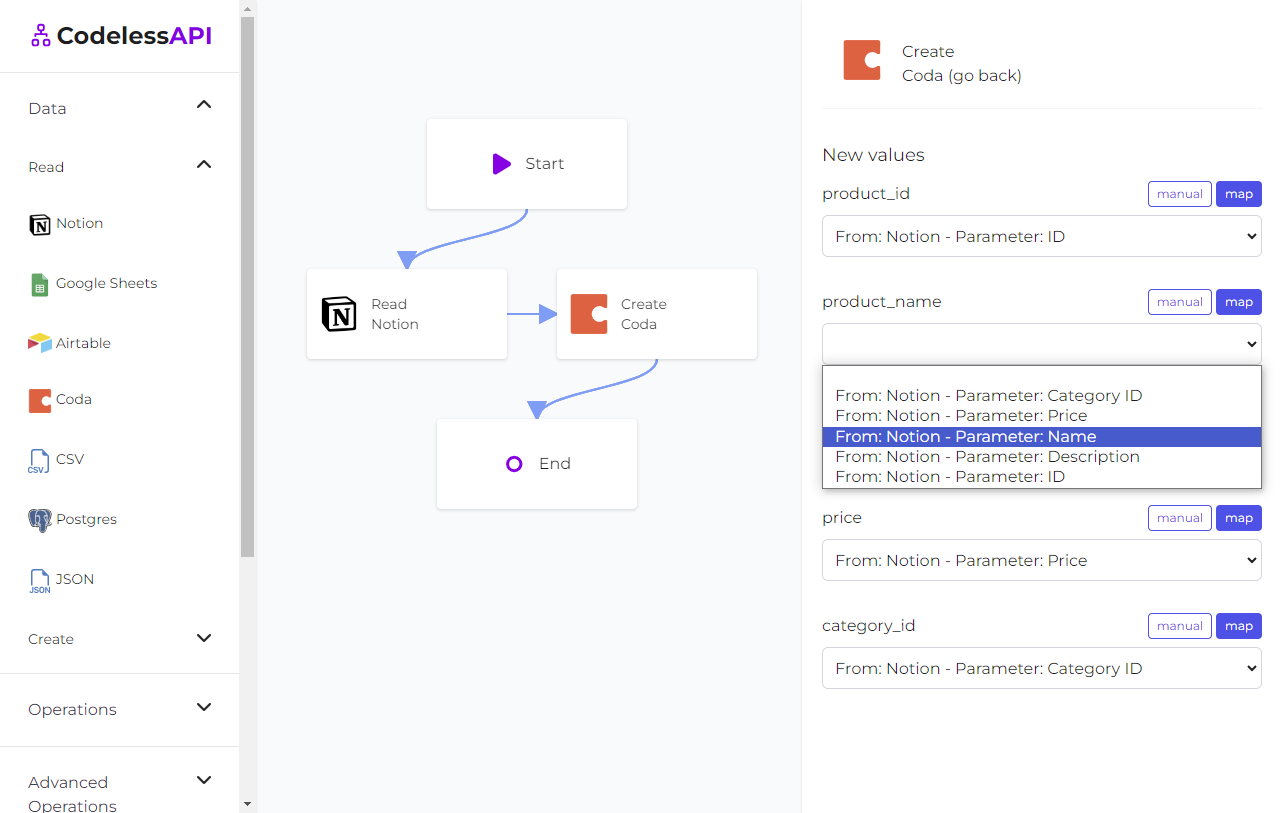1282x813 pixels.
Task: Choose the Category ID option in the open list
Action: tap(1041, 396)
